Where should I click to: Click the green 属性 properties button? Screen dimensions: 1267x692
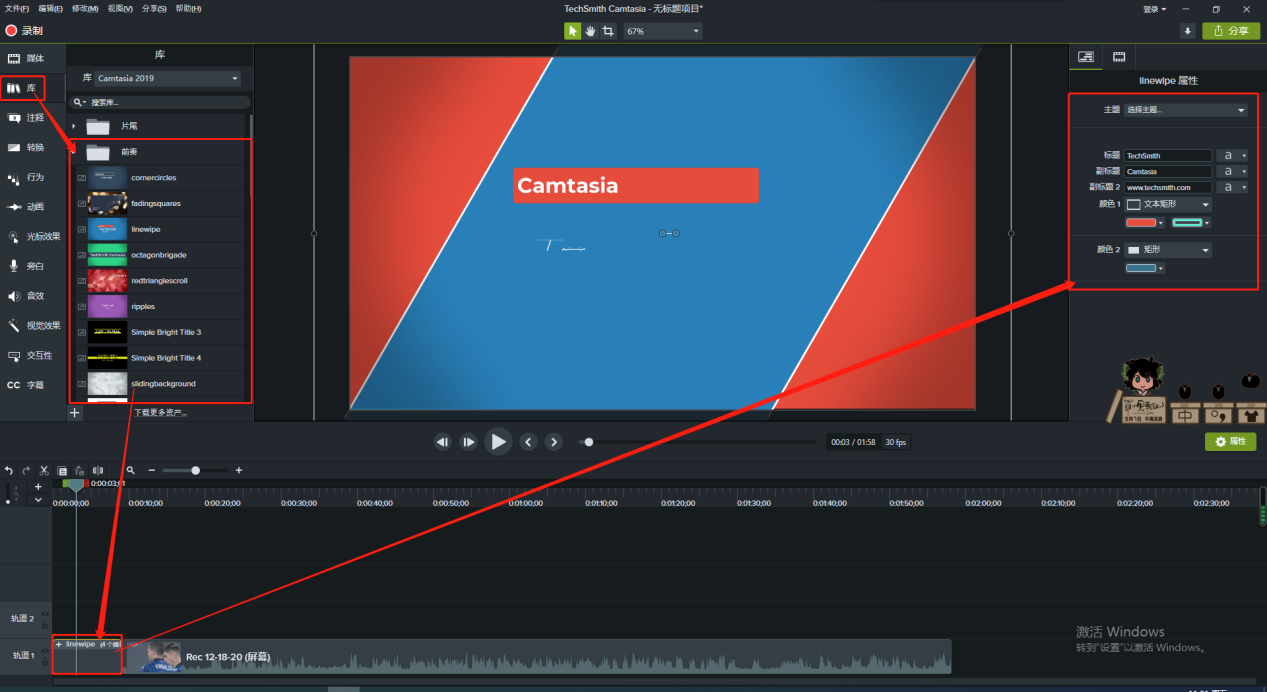(1230, 441)
